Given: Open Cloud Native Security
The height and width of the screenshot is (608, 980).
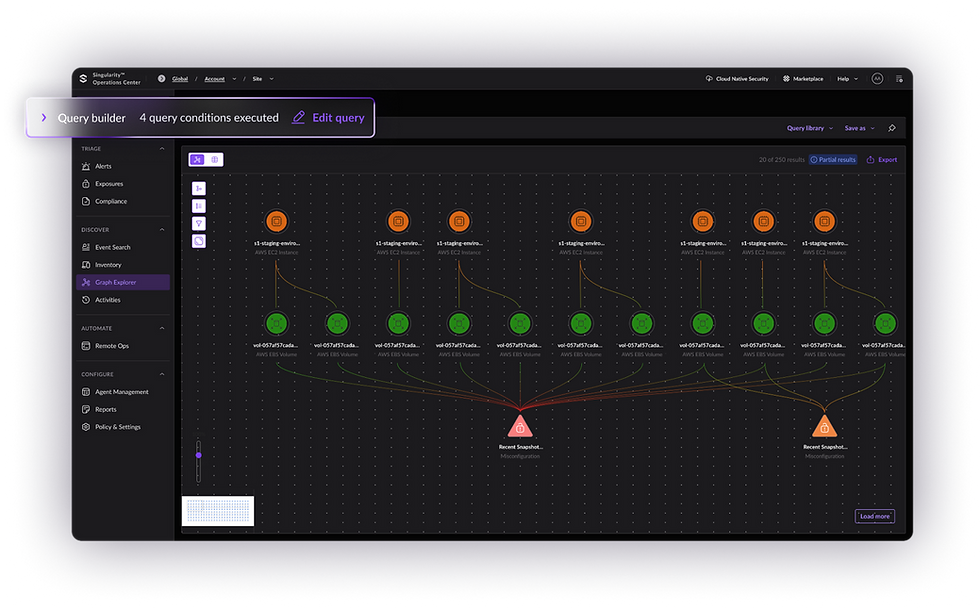Looking at the screenshot, I should tap(737, 79).
